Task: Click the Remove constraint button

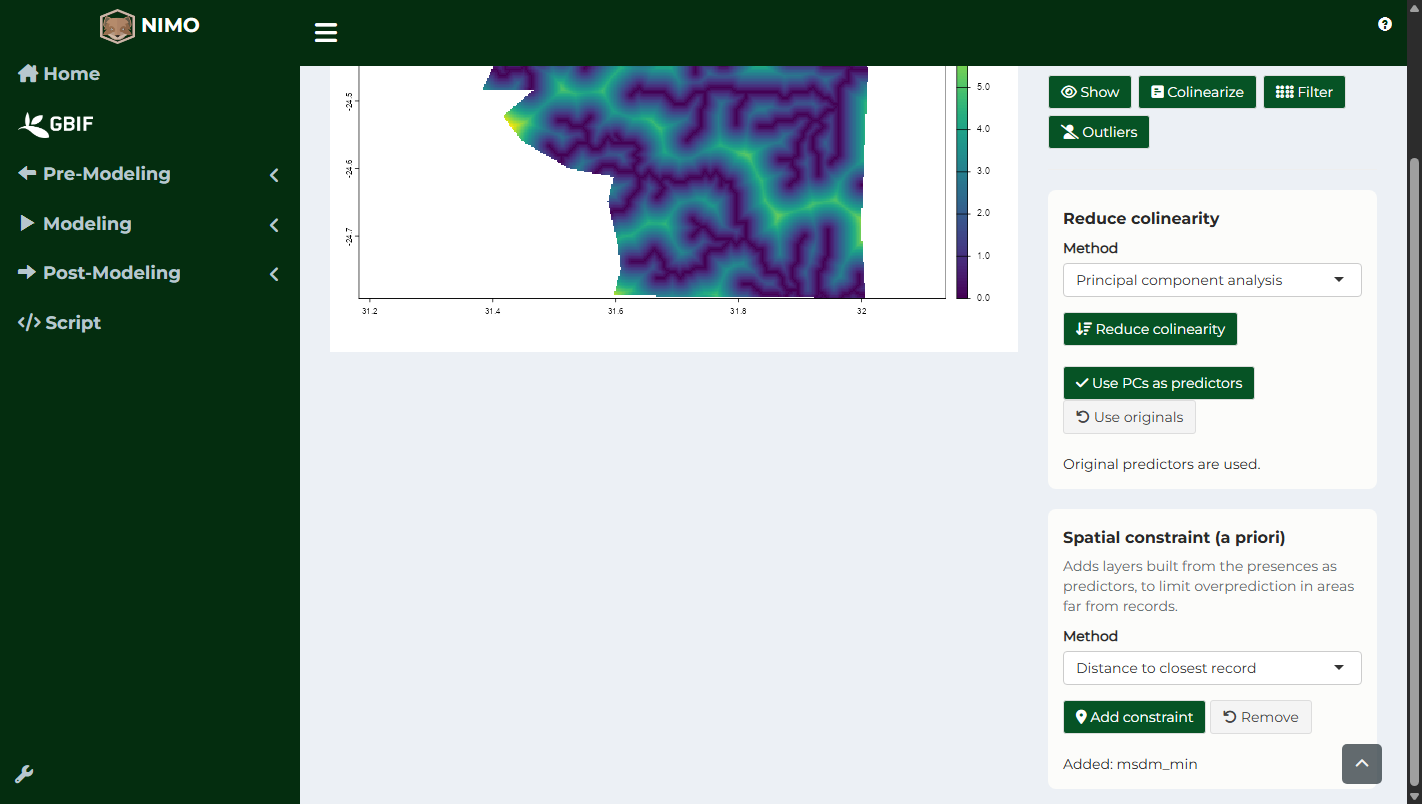Action: (x=1261, y=717)
